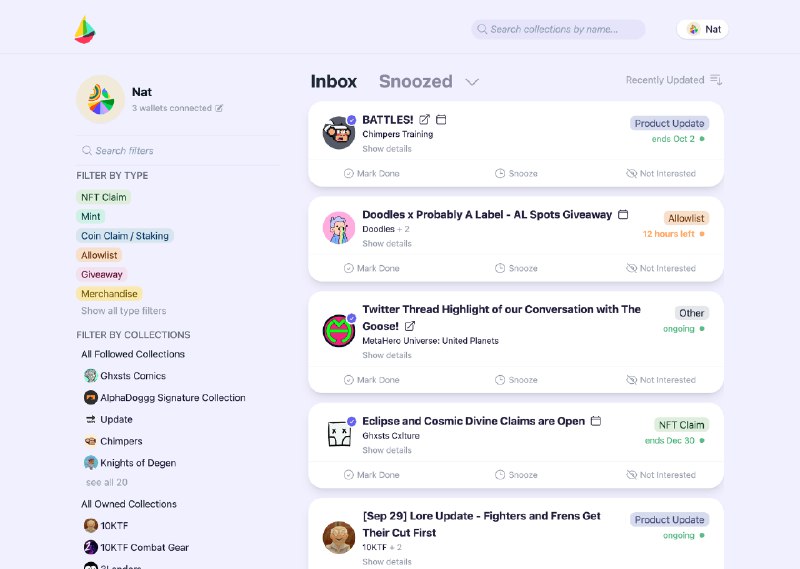Filter by Allowlist type
The width and height of the screenshot is (800, 569).
[99, 255]
